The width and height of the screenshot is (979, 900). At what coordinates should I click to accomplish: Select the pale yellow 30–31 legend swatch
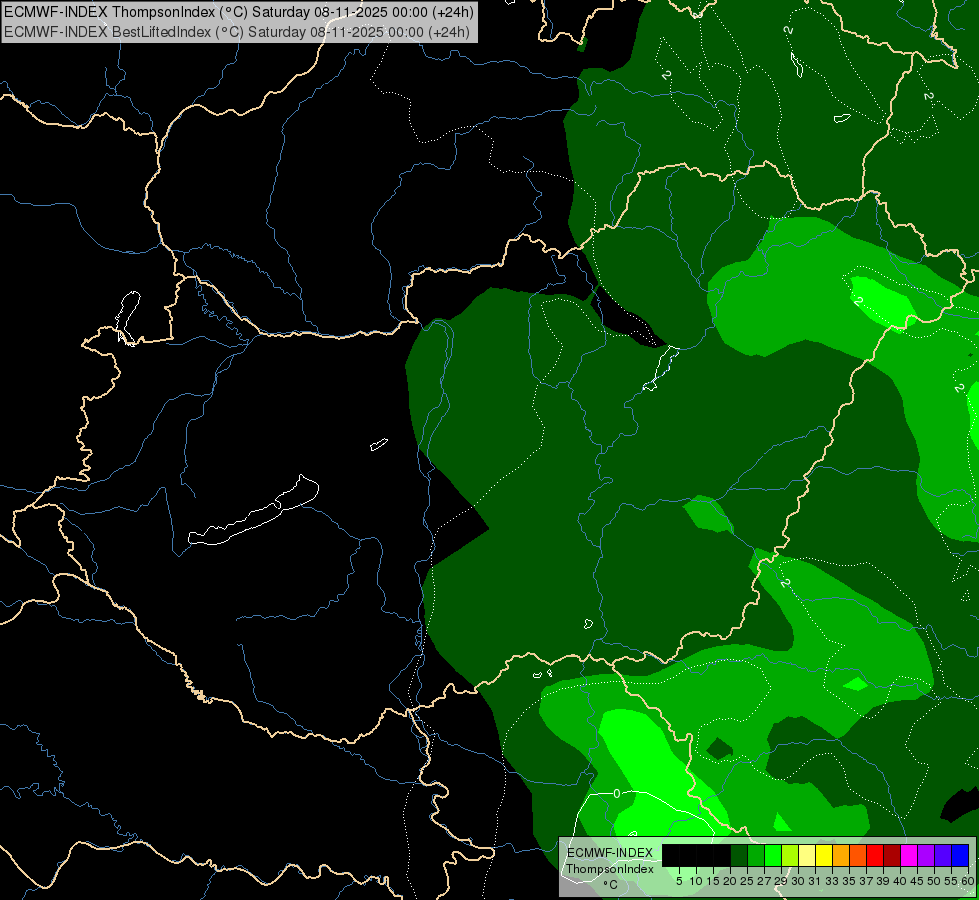[806, 855]
